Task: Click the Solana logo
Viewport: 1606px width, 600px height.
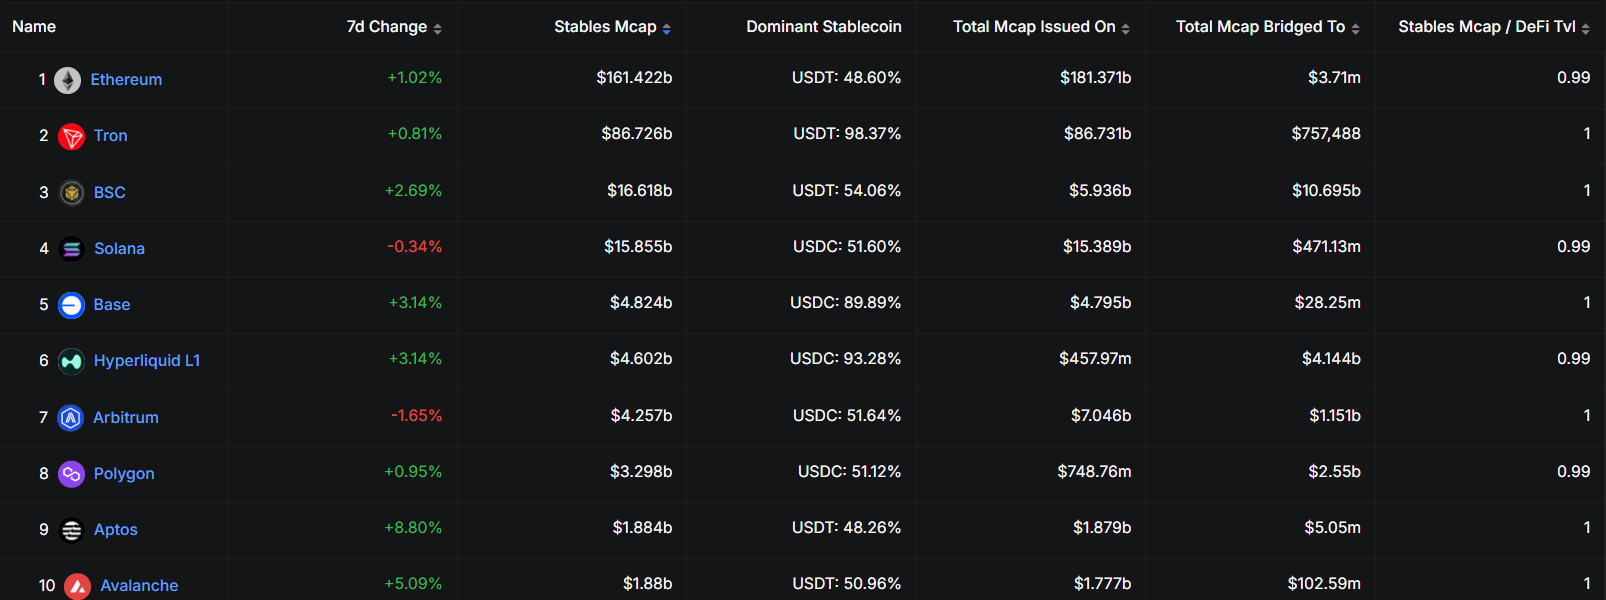Action: (x=71, y=248)
